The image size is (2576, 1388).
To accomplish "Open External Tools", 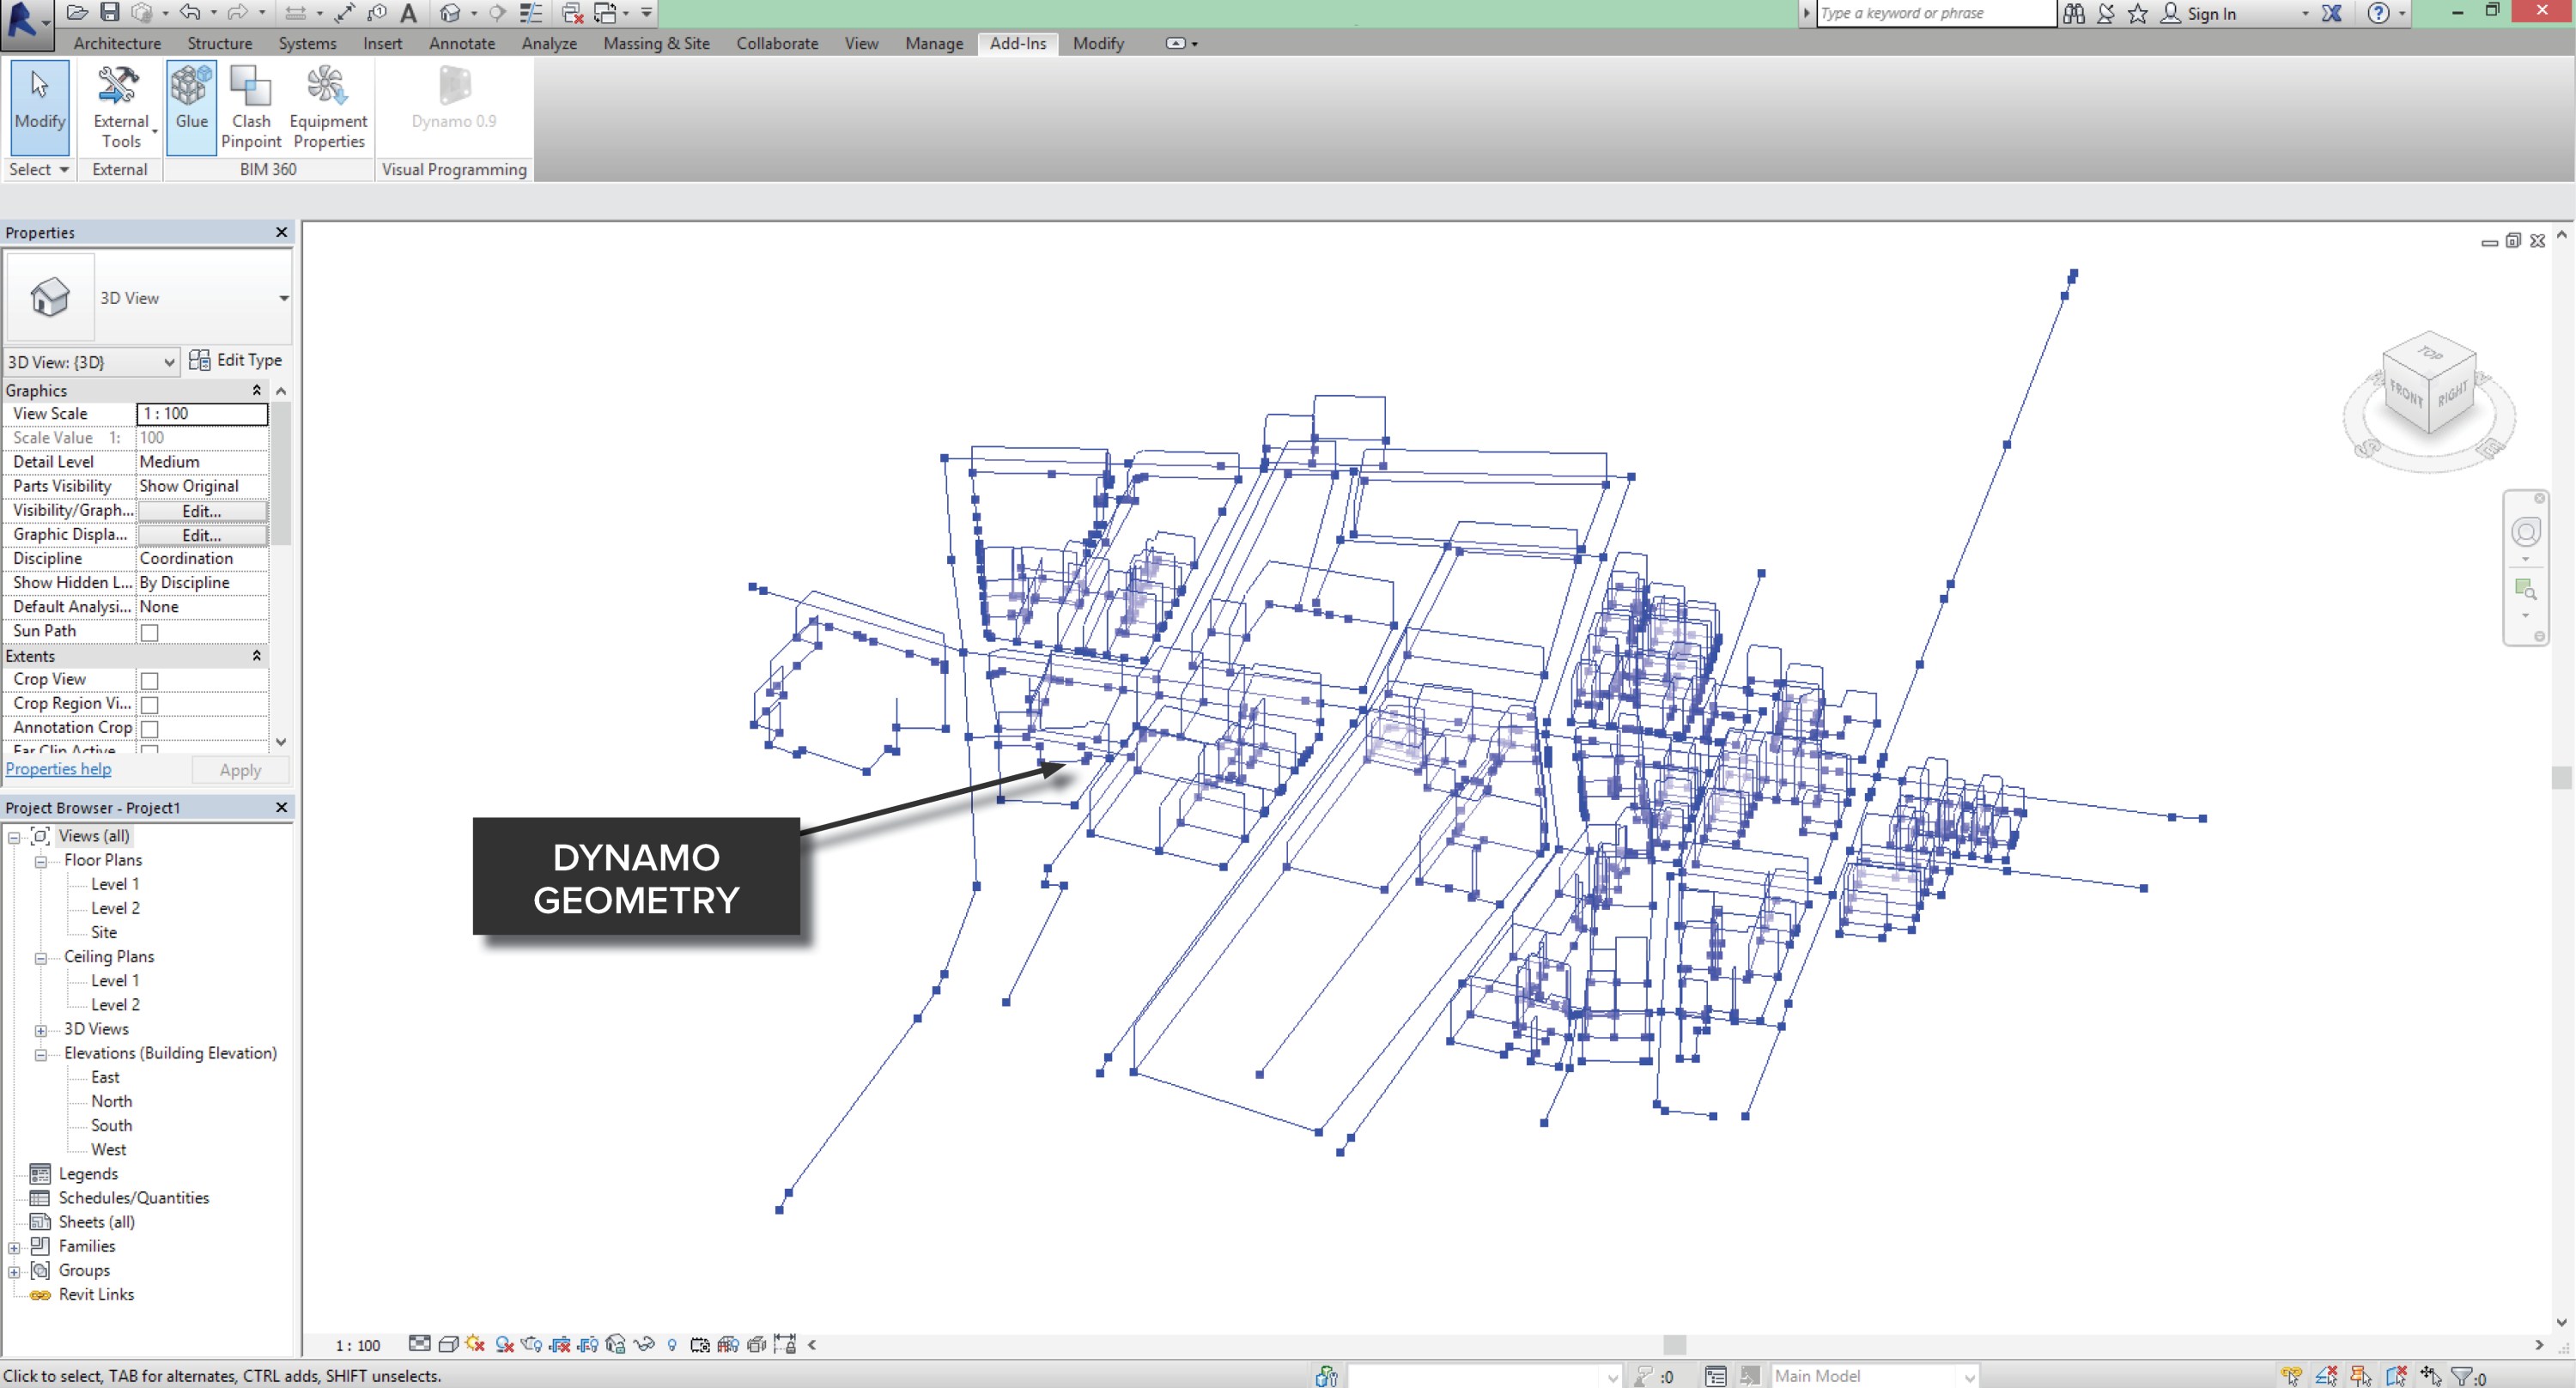I will pyautogui.click(x=118, y=105).
